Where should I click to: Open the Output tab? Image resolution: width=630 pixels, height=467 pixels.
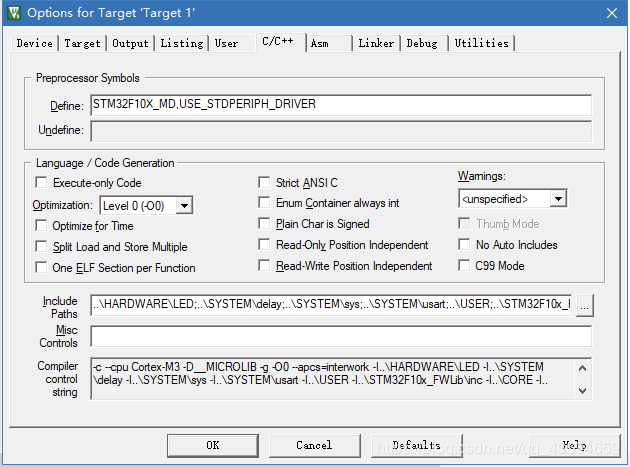tap(130, 43)
